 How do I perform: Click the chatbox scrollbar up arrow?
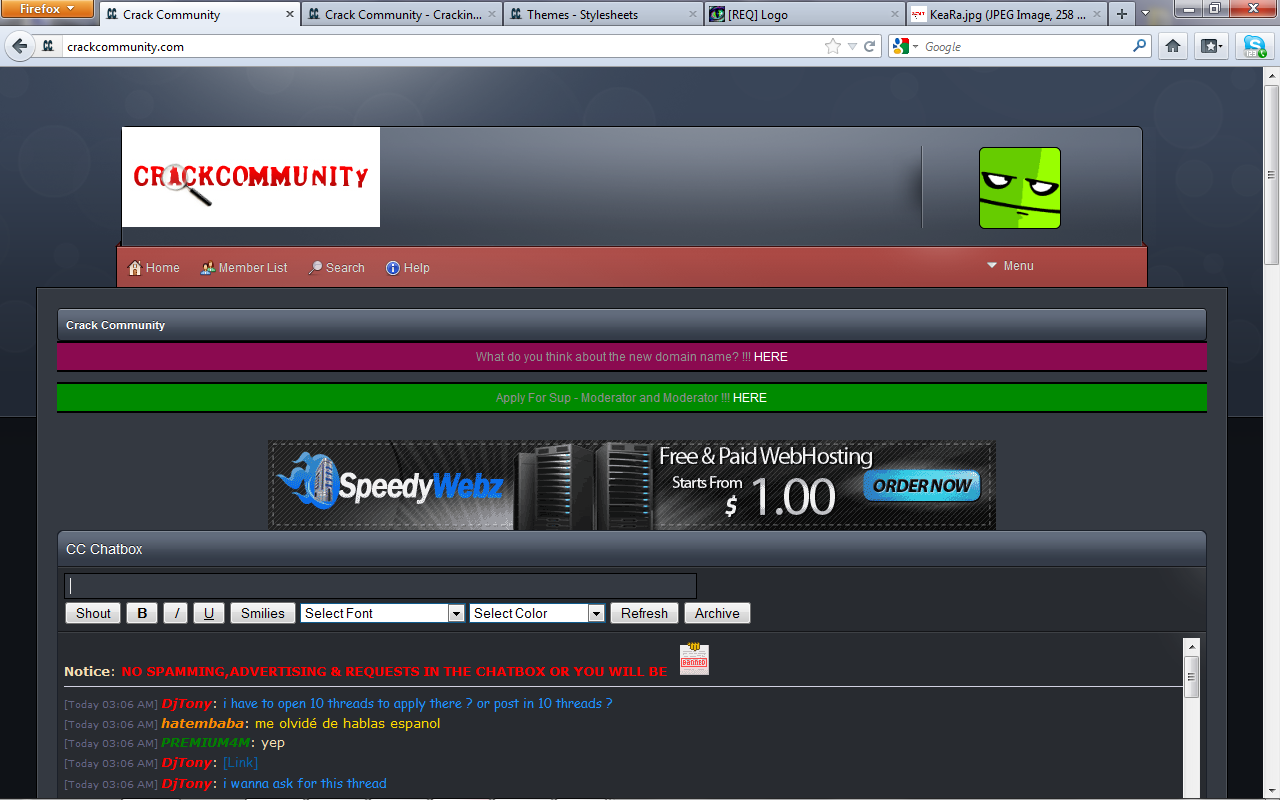1191,647
